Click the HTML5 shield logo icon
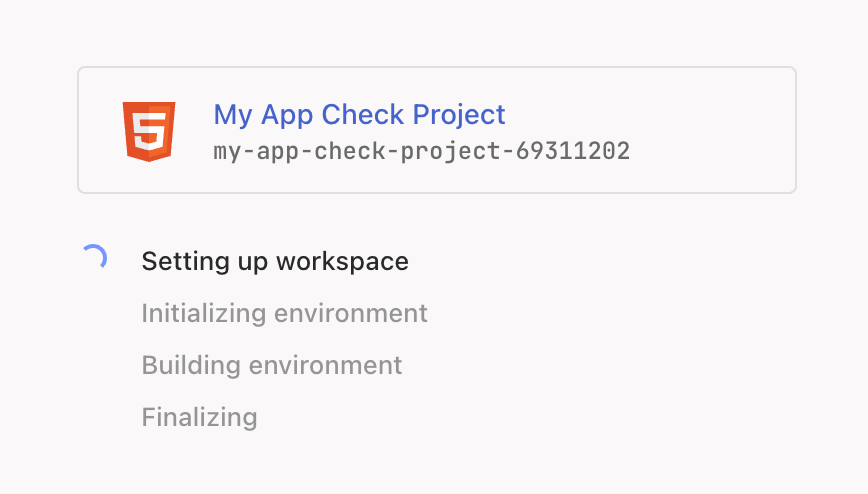This screenshot has height=494, width=868. [150, 131]
